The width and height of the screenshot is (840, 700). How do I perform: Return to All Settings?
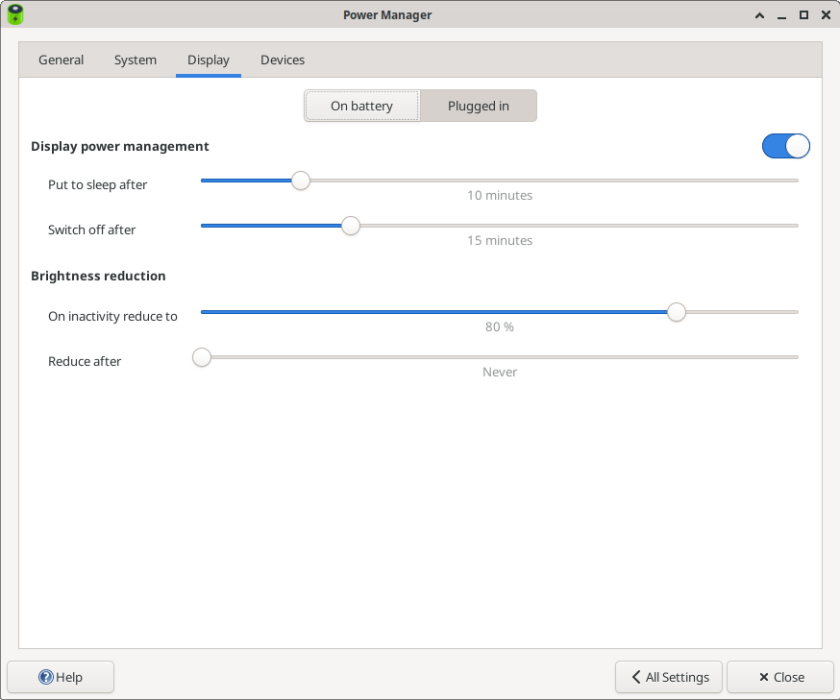(x=668, y=677)
